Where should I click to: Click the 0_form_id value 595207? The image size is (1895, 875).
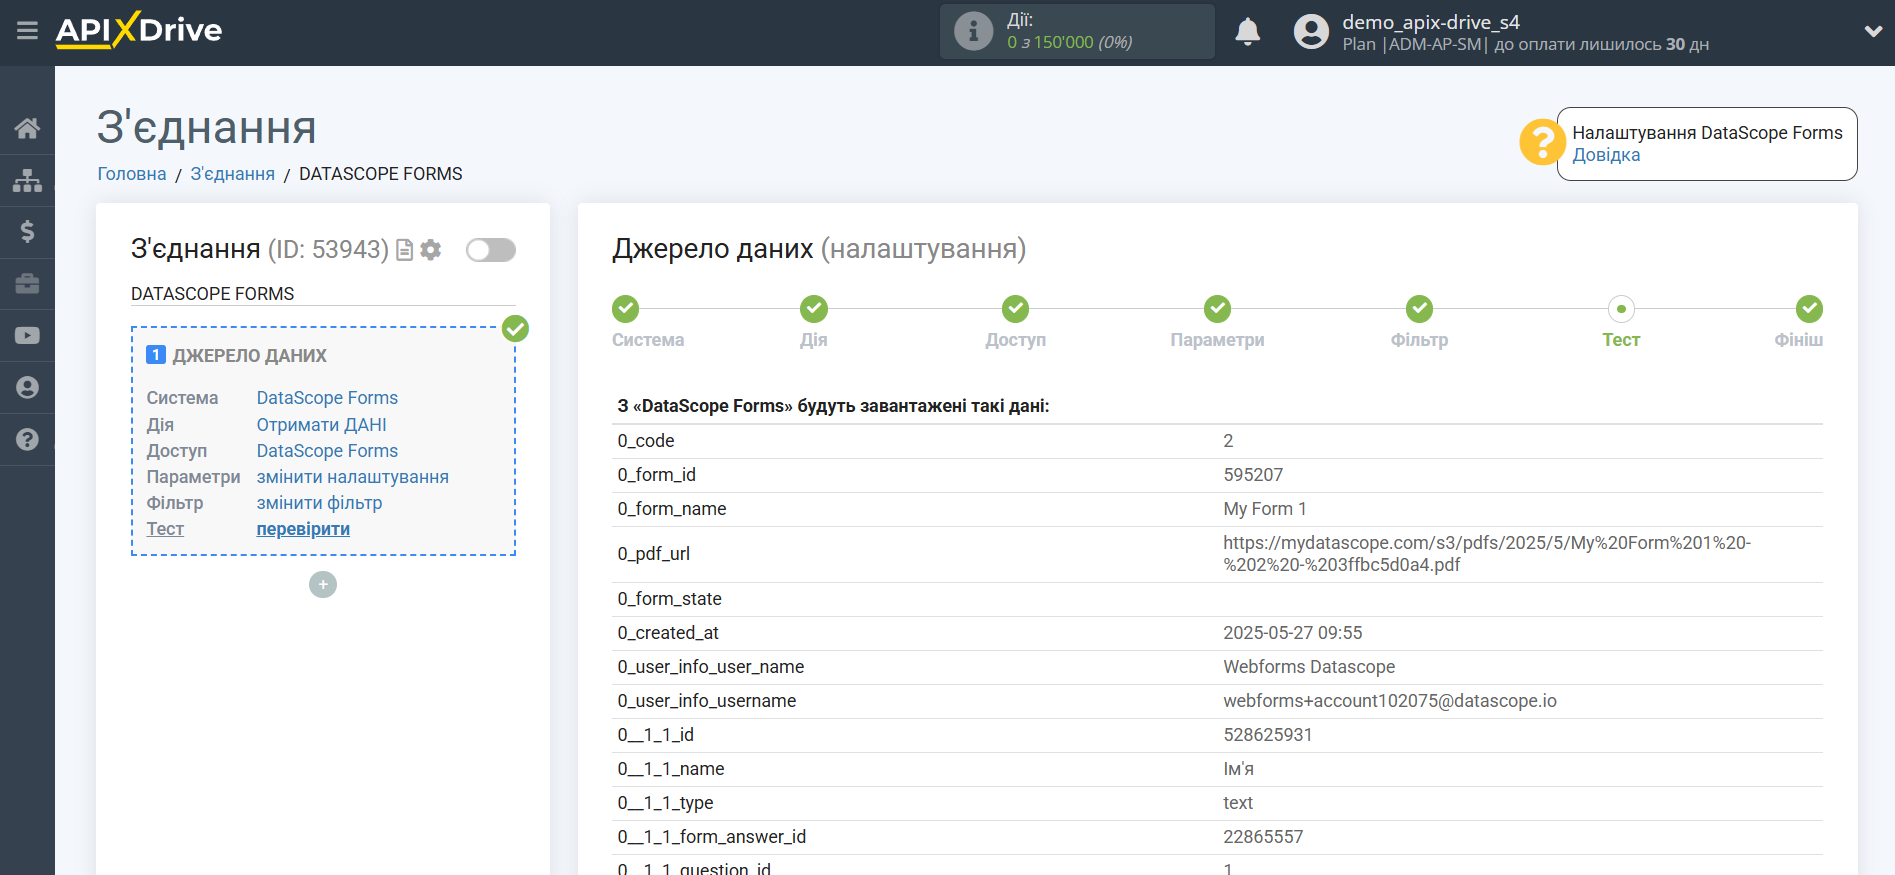point(1253,475)
